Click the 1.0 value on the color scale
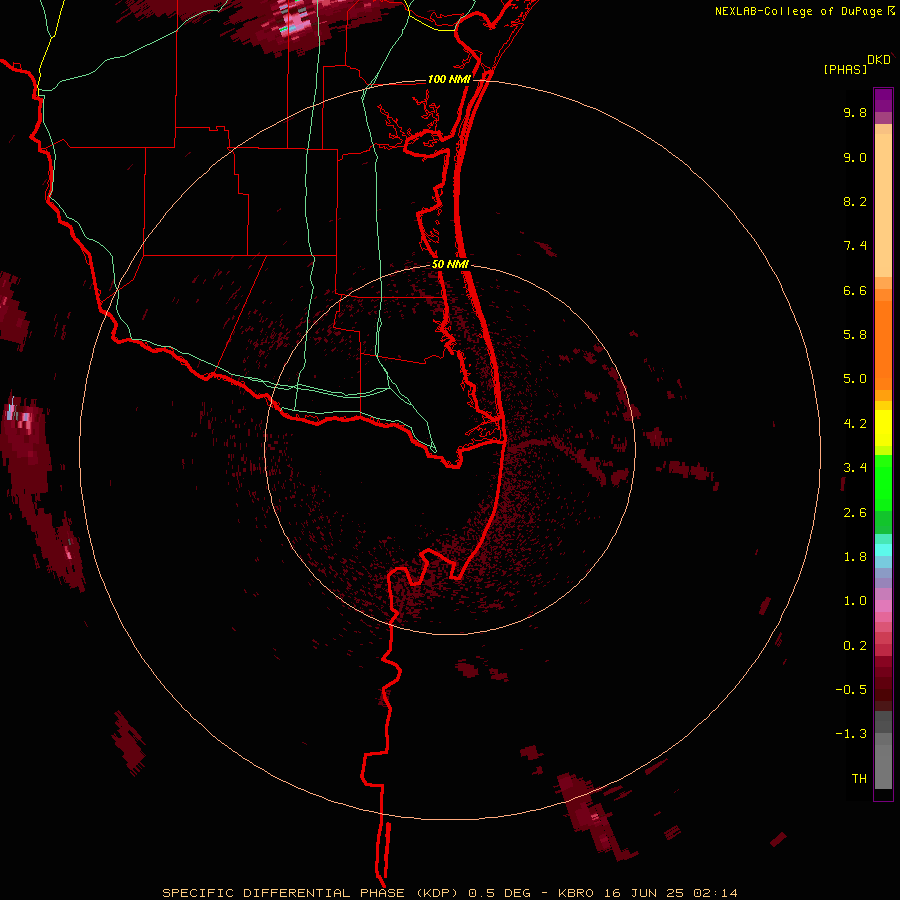The width and height of the screenshot is (900, 900). tap(855, 601)
